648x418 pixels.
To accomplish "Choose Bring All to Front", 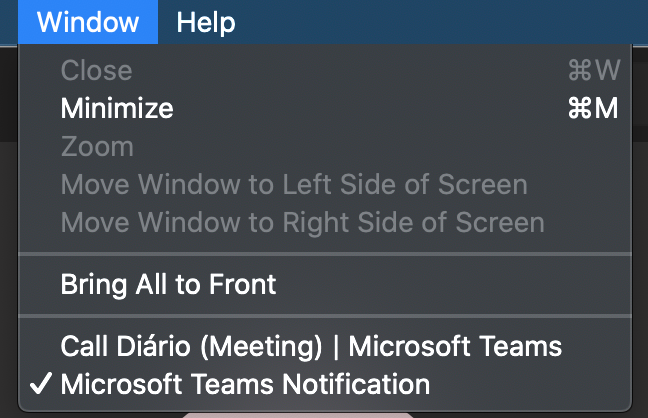I will pos(168,284).
